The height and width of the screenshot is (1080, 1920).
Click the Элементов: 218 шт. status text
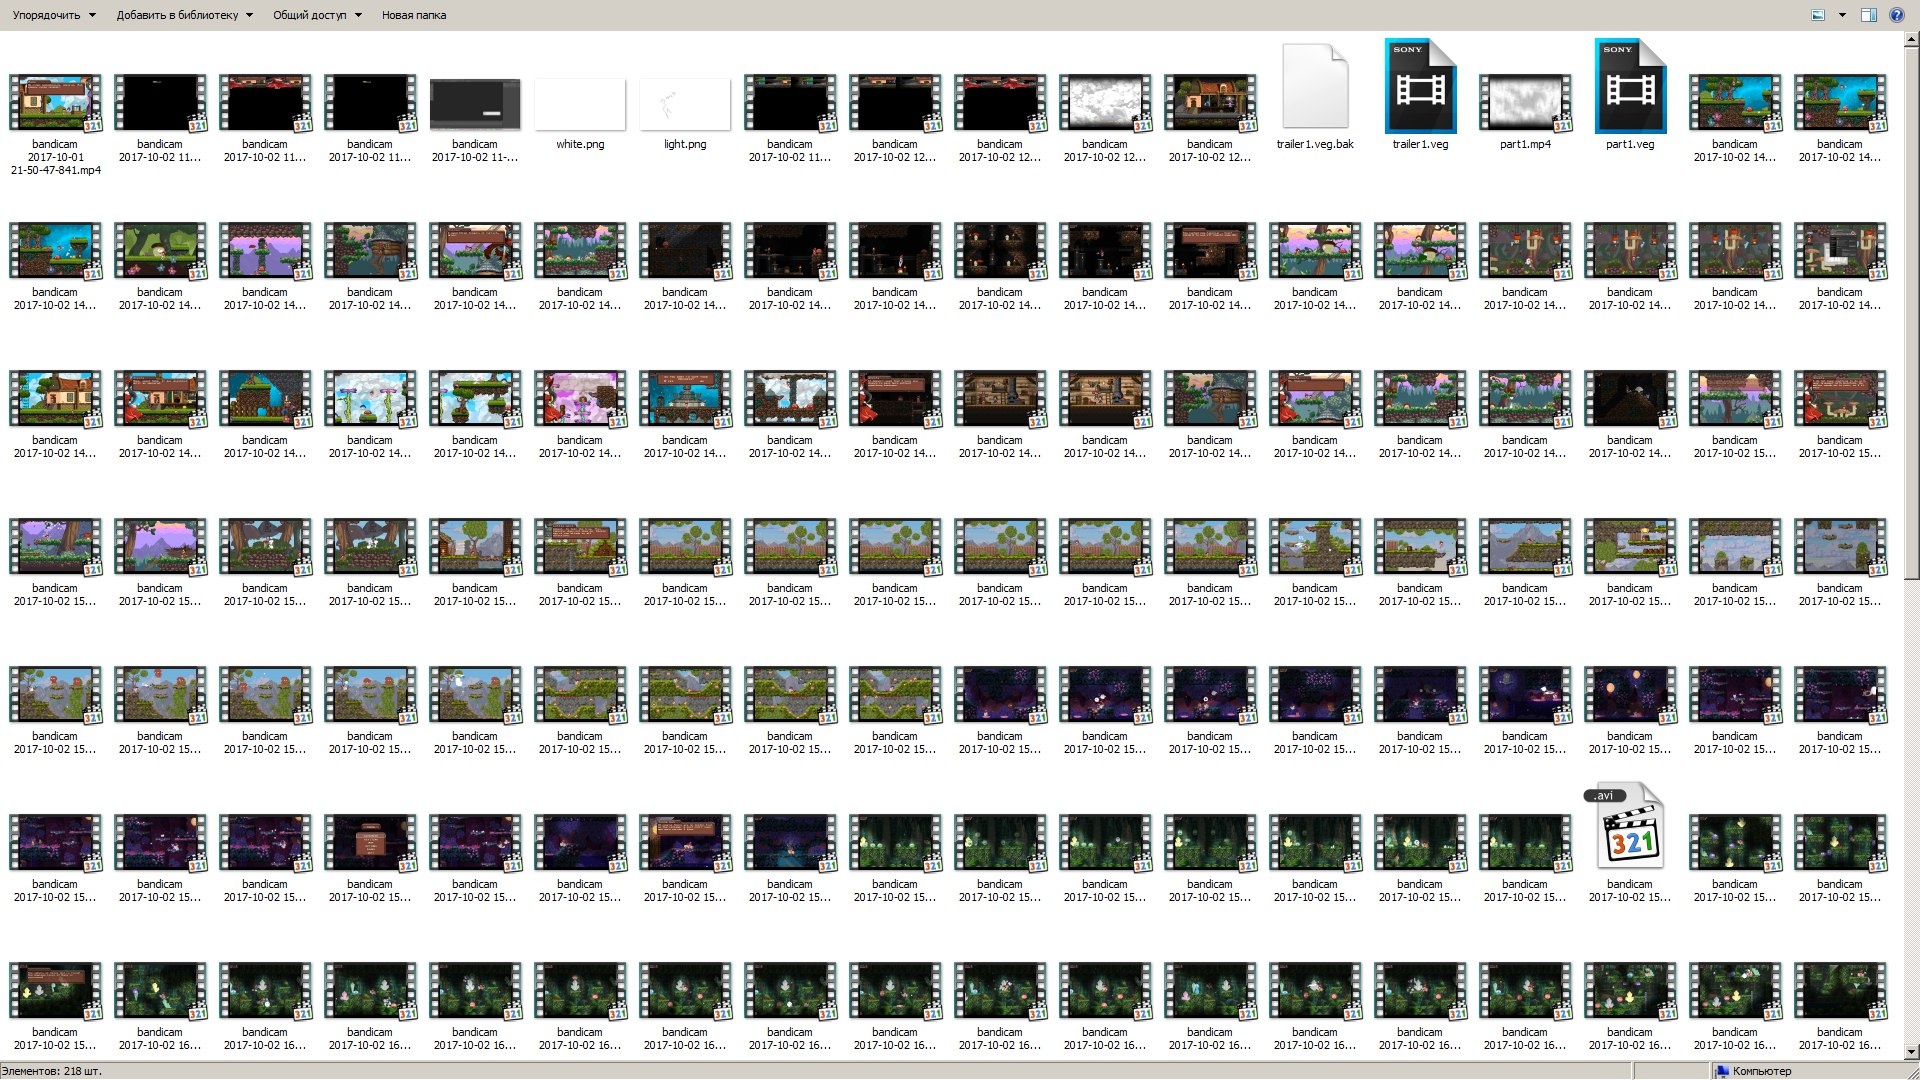51,1071
